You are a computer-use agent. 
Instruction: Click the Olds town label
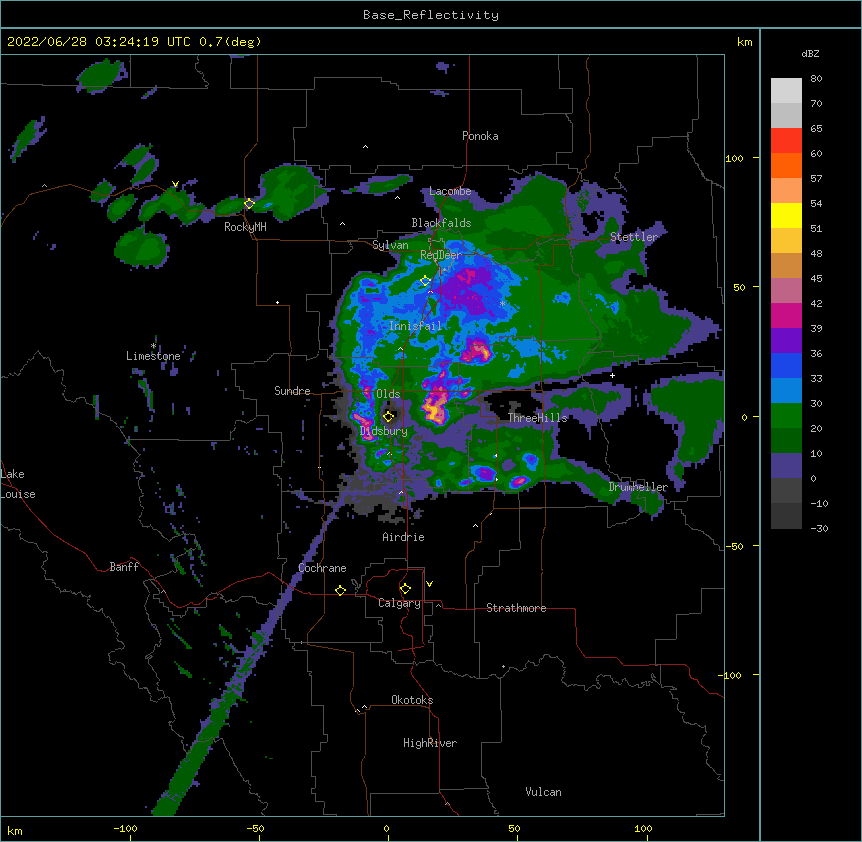click(x=388, y=394)
